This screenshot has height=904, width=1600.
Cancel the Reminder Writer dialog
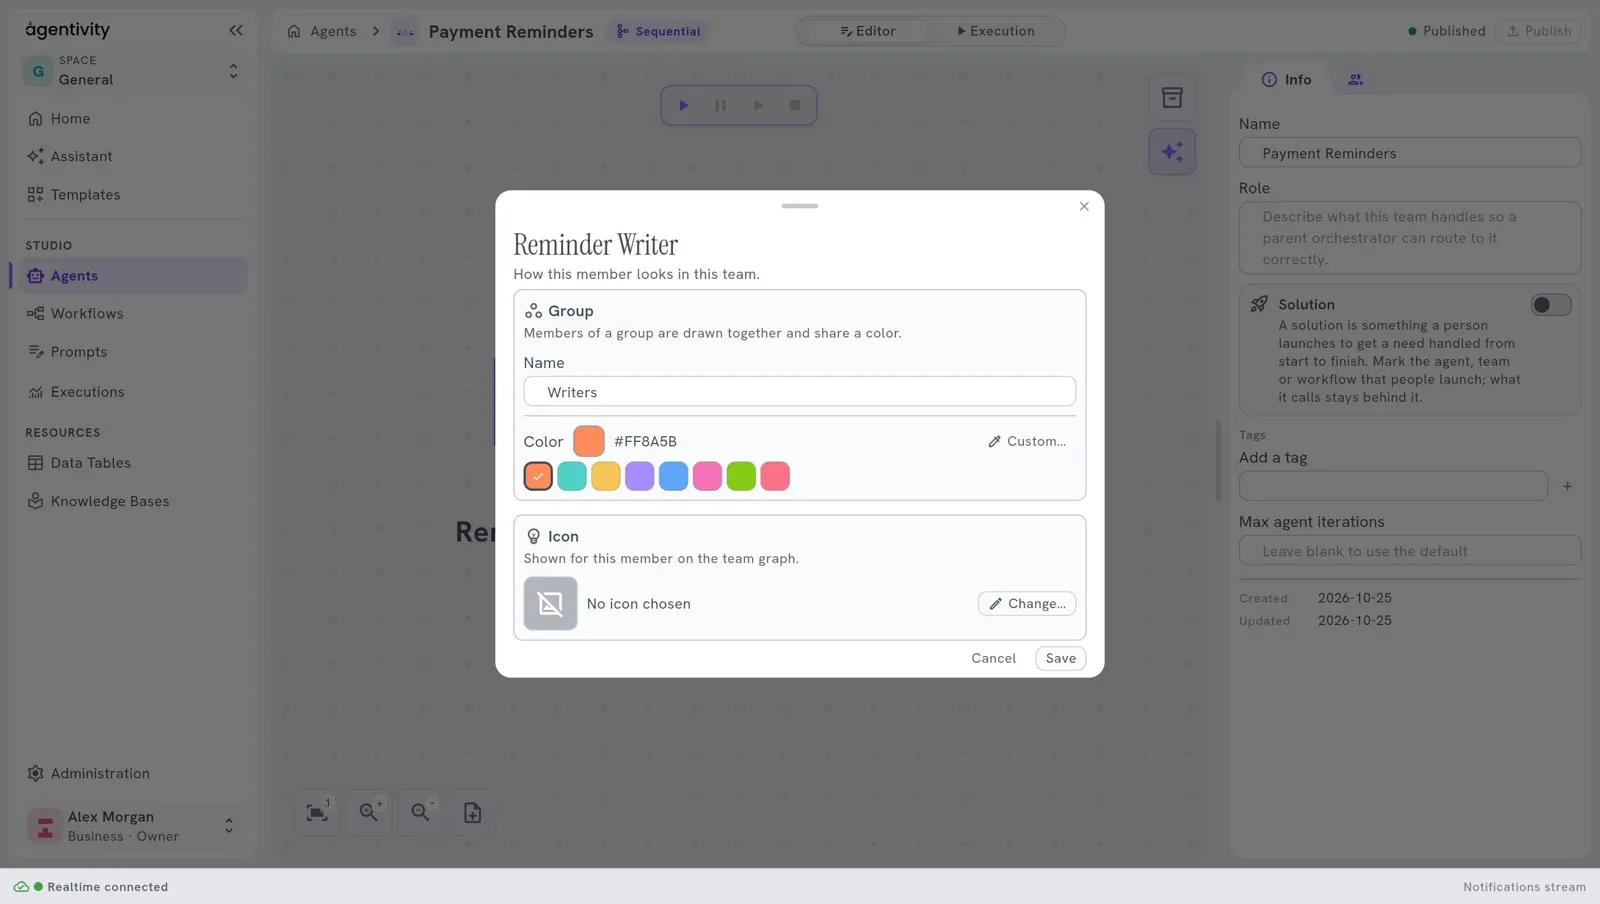[993, 658]
